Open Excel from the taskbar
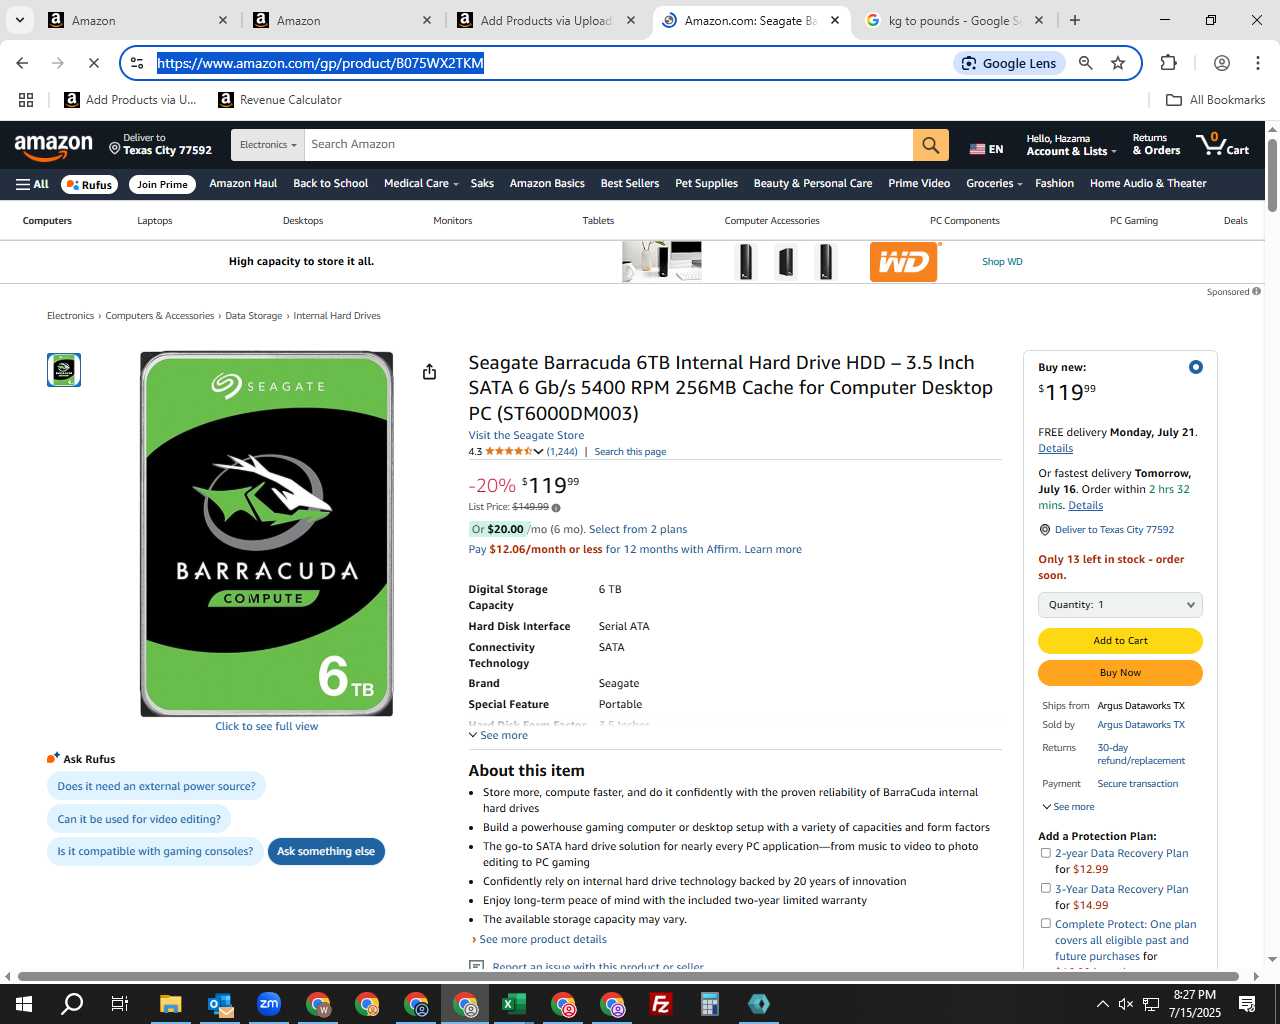1280x1024 pixels. 514,1004
